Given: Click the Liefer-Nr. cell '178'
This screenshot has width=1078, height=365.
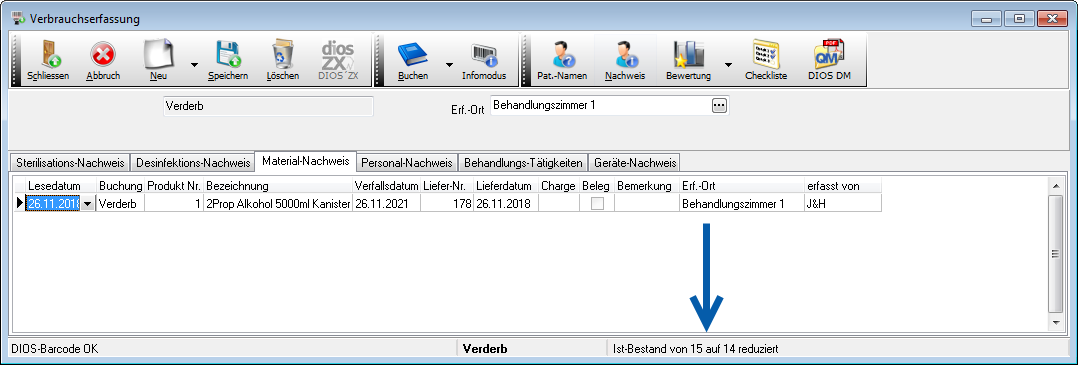Looking at the screenshot, I should 447,203.
